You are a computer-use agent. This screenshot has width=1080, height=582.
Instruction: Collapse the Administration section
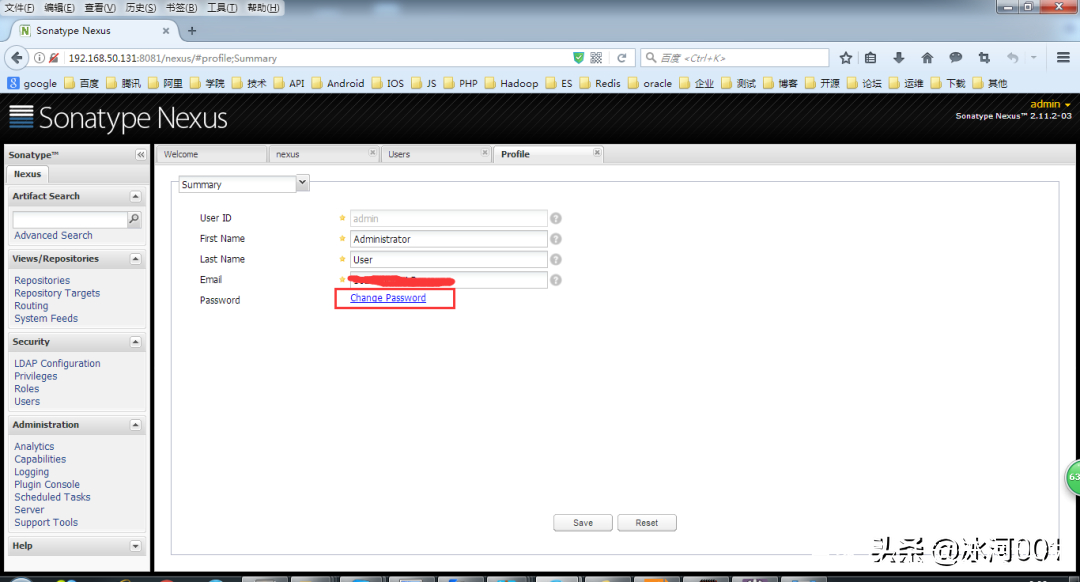click(x=136, y=425)
